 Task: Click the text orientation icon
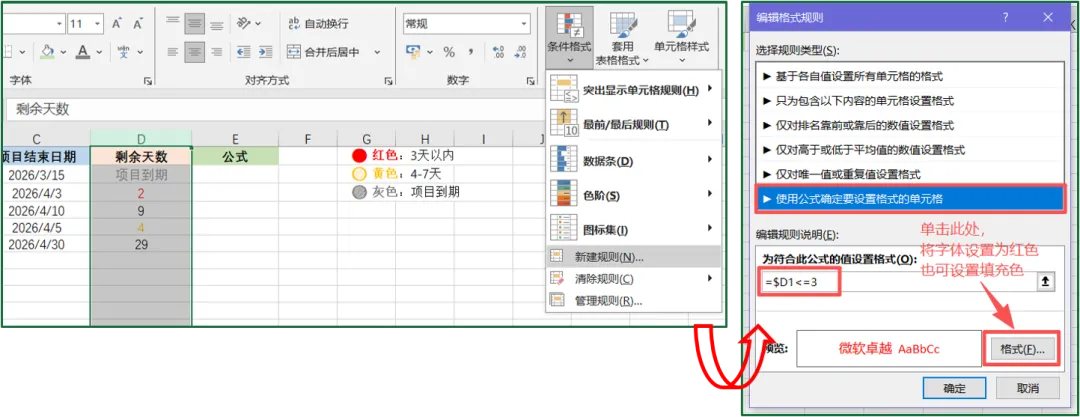click(243, 23)
